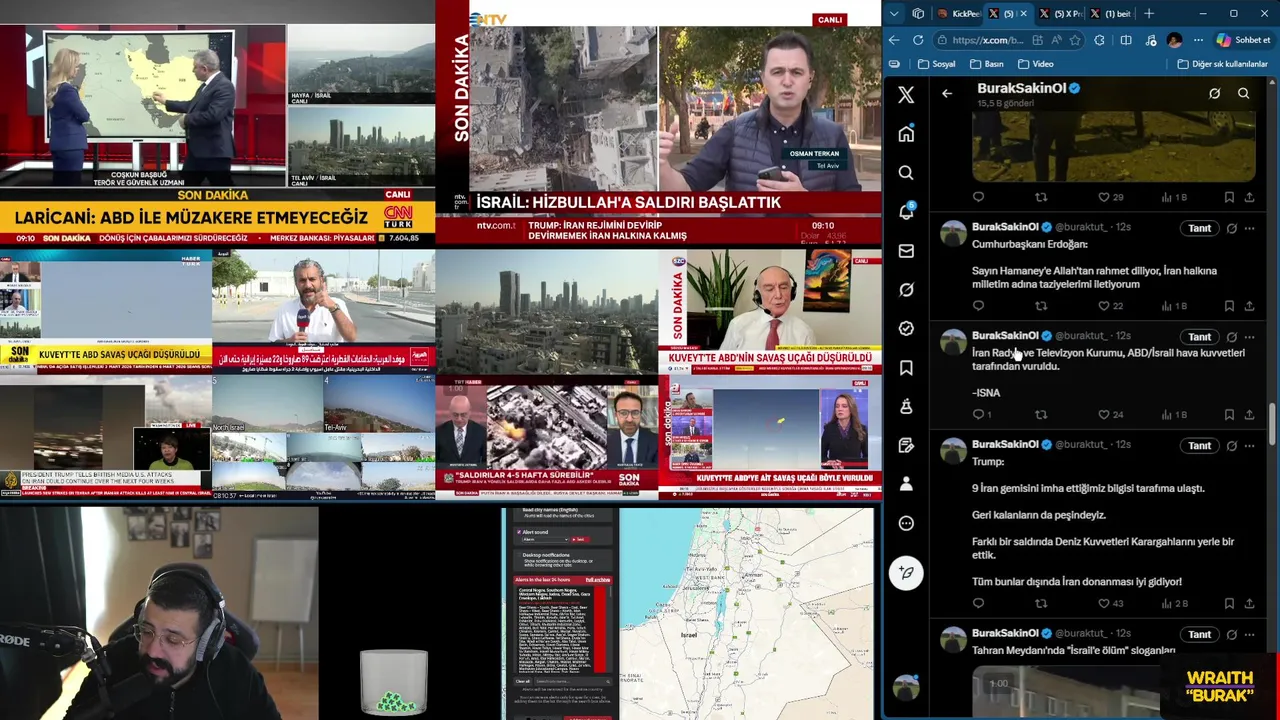Open more options on Erdoğan tweet
Viewport: 1280px width, 720px height.
point(1249,228)
